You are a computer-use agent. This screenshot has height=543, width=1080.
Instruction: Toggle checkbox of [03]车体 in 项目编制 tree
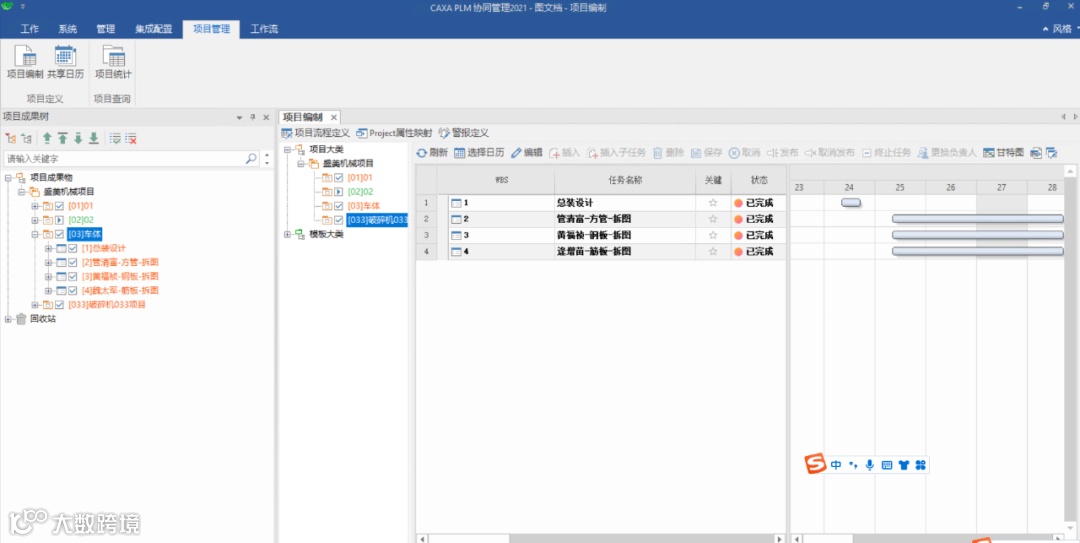[x=339, y=206]
